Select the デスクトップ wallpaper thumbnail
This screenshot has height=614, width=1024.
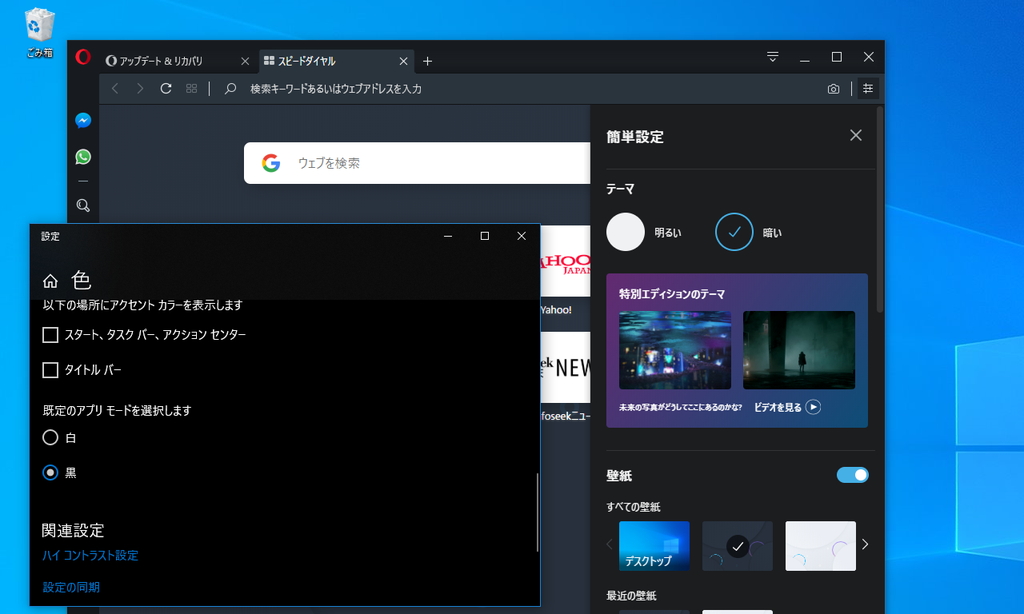tap(654, 545)
